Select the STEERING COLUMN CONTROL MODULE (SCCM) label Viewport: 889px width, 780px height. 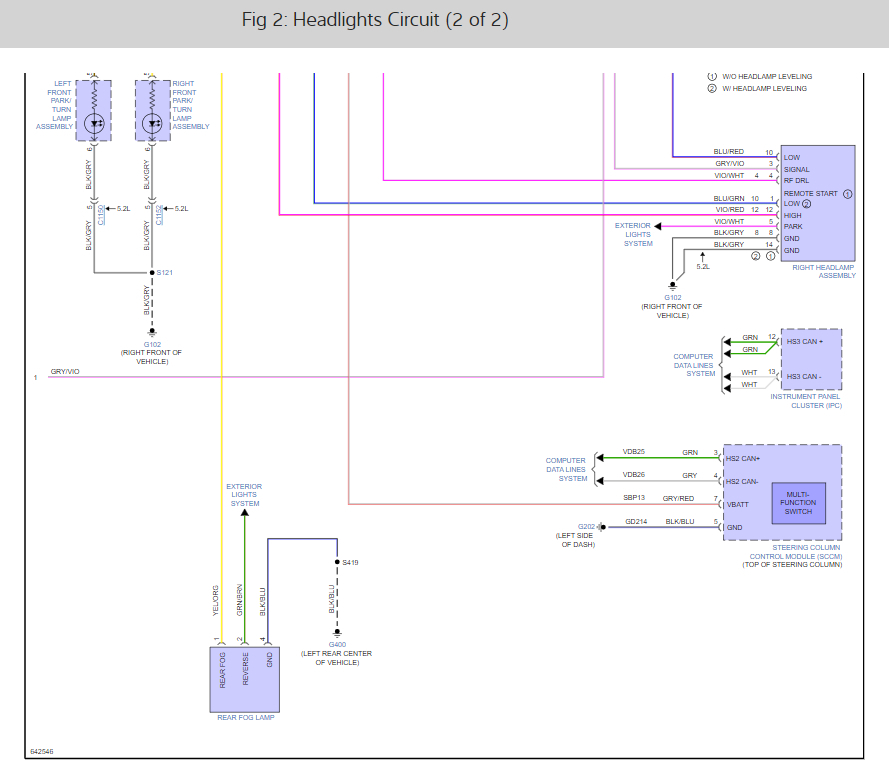[795, 552]
